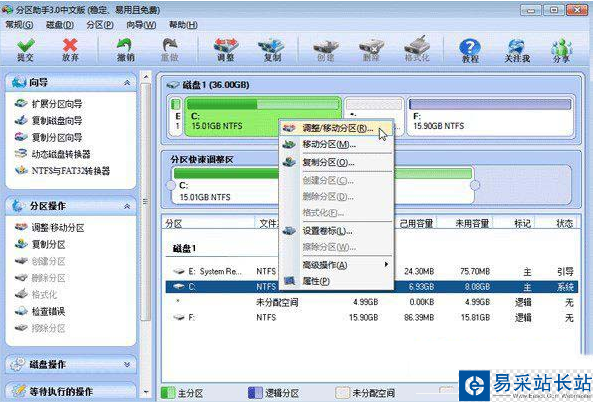Choose 创建分区(C) in context menu
593x402 pixels.
337,180
